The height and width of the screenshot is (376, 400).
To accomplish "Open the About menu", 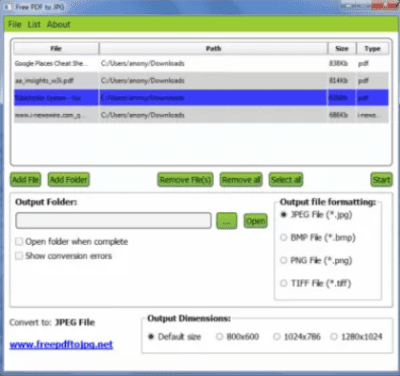I will click(59, 24).
